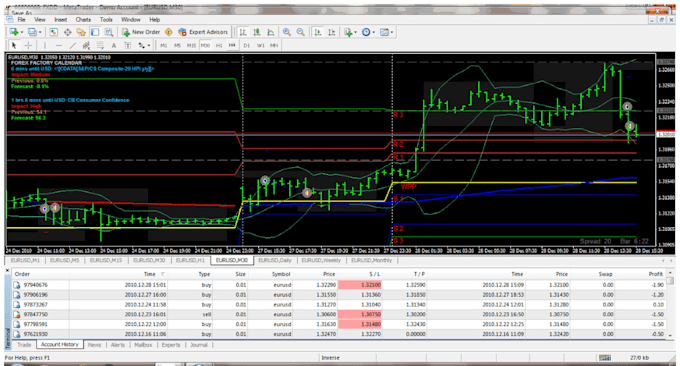Select the Fibonacci retracement tool
The width and height of the screenshot is (680, 366).
point(100,45)
